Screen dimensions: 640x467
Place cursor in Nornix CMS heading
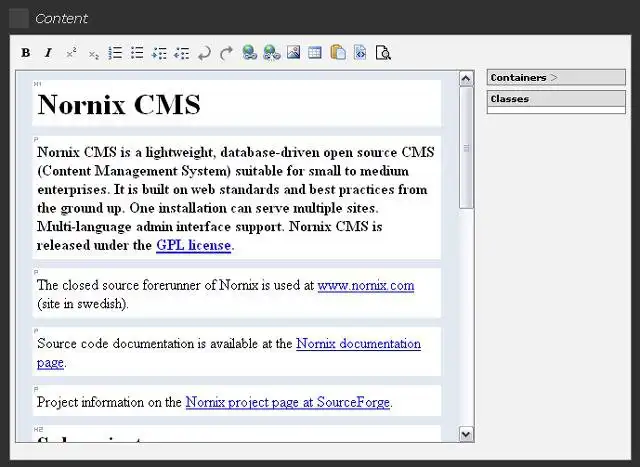coord(119,104)
